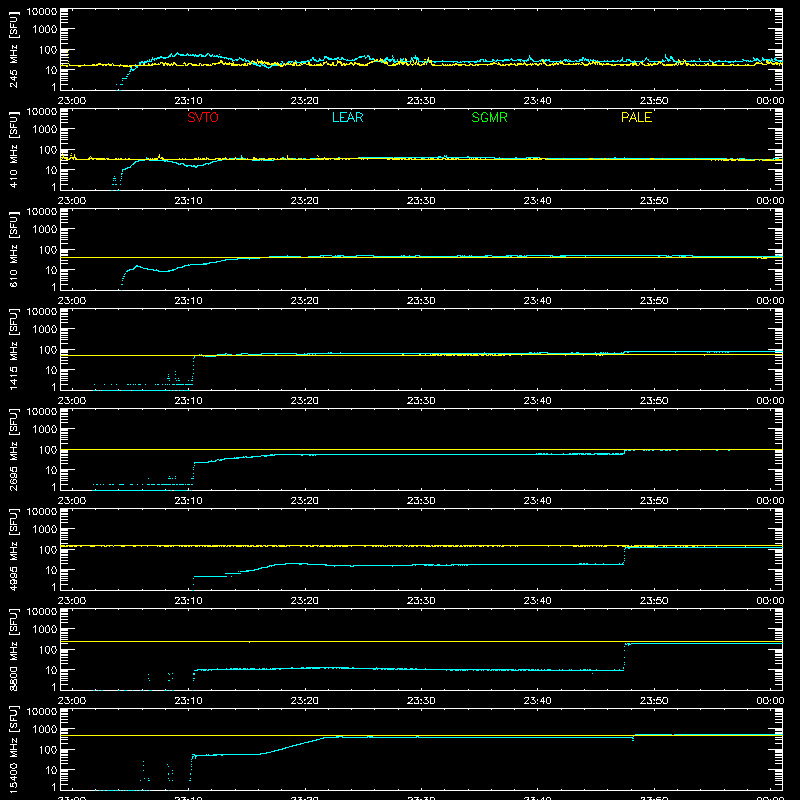Select the 610 MHz [SFU] axis label

tap(14, 249)
